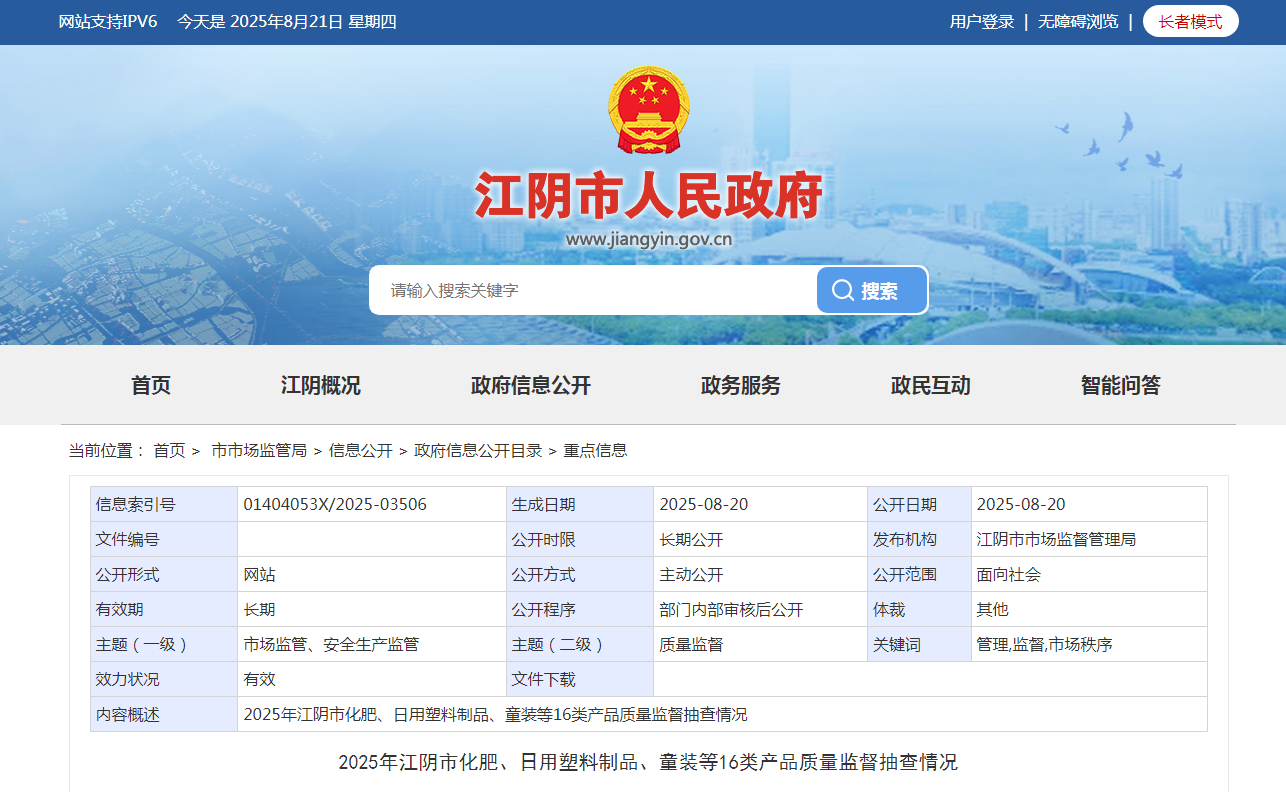Enable 长者模式 elder mode
The width and height of the screenshot is (1286, 792).
click(x=1190, y=22)
